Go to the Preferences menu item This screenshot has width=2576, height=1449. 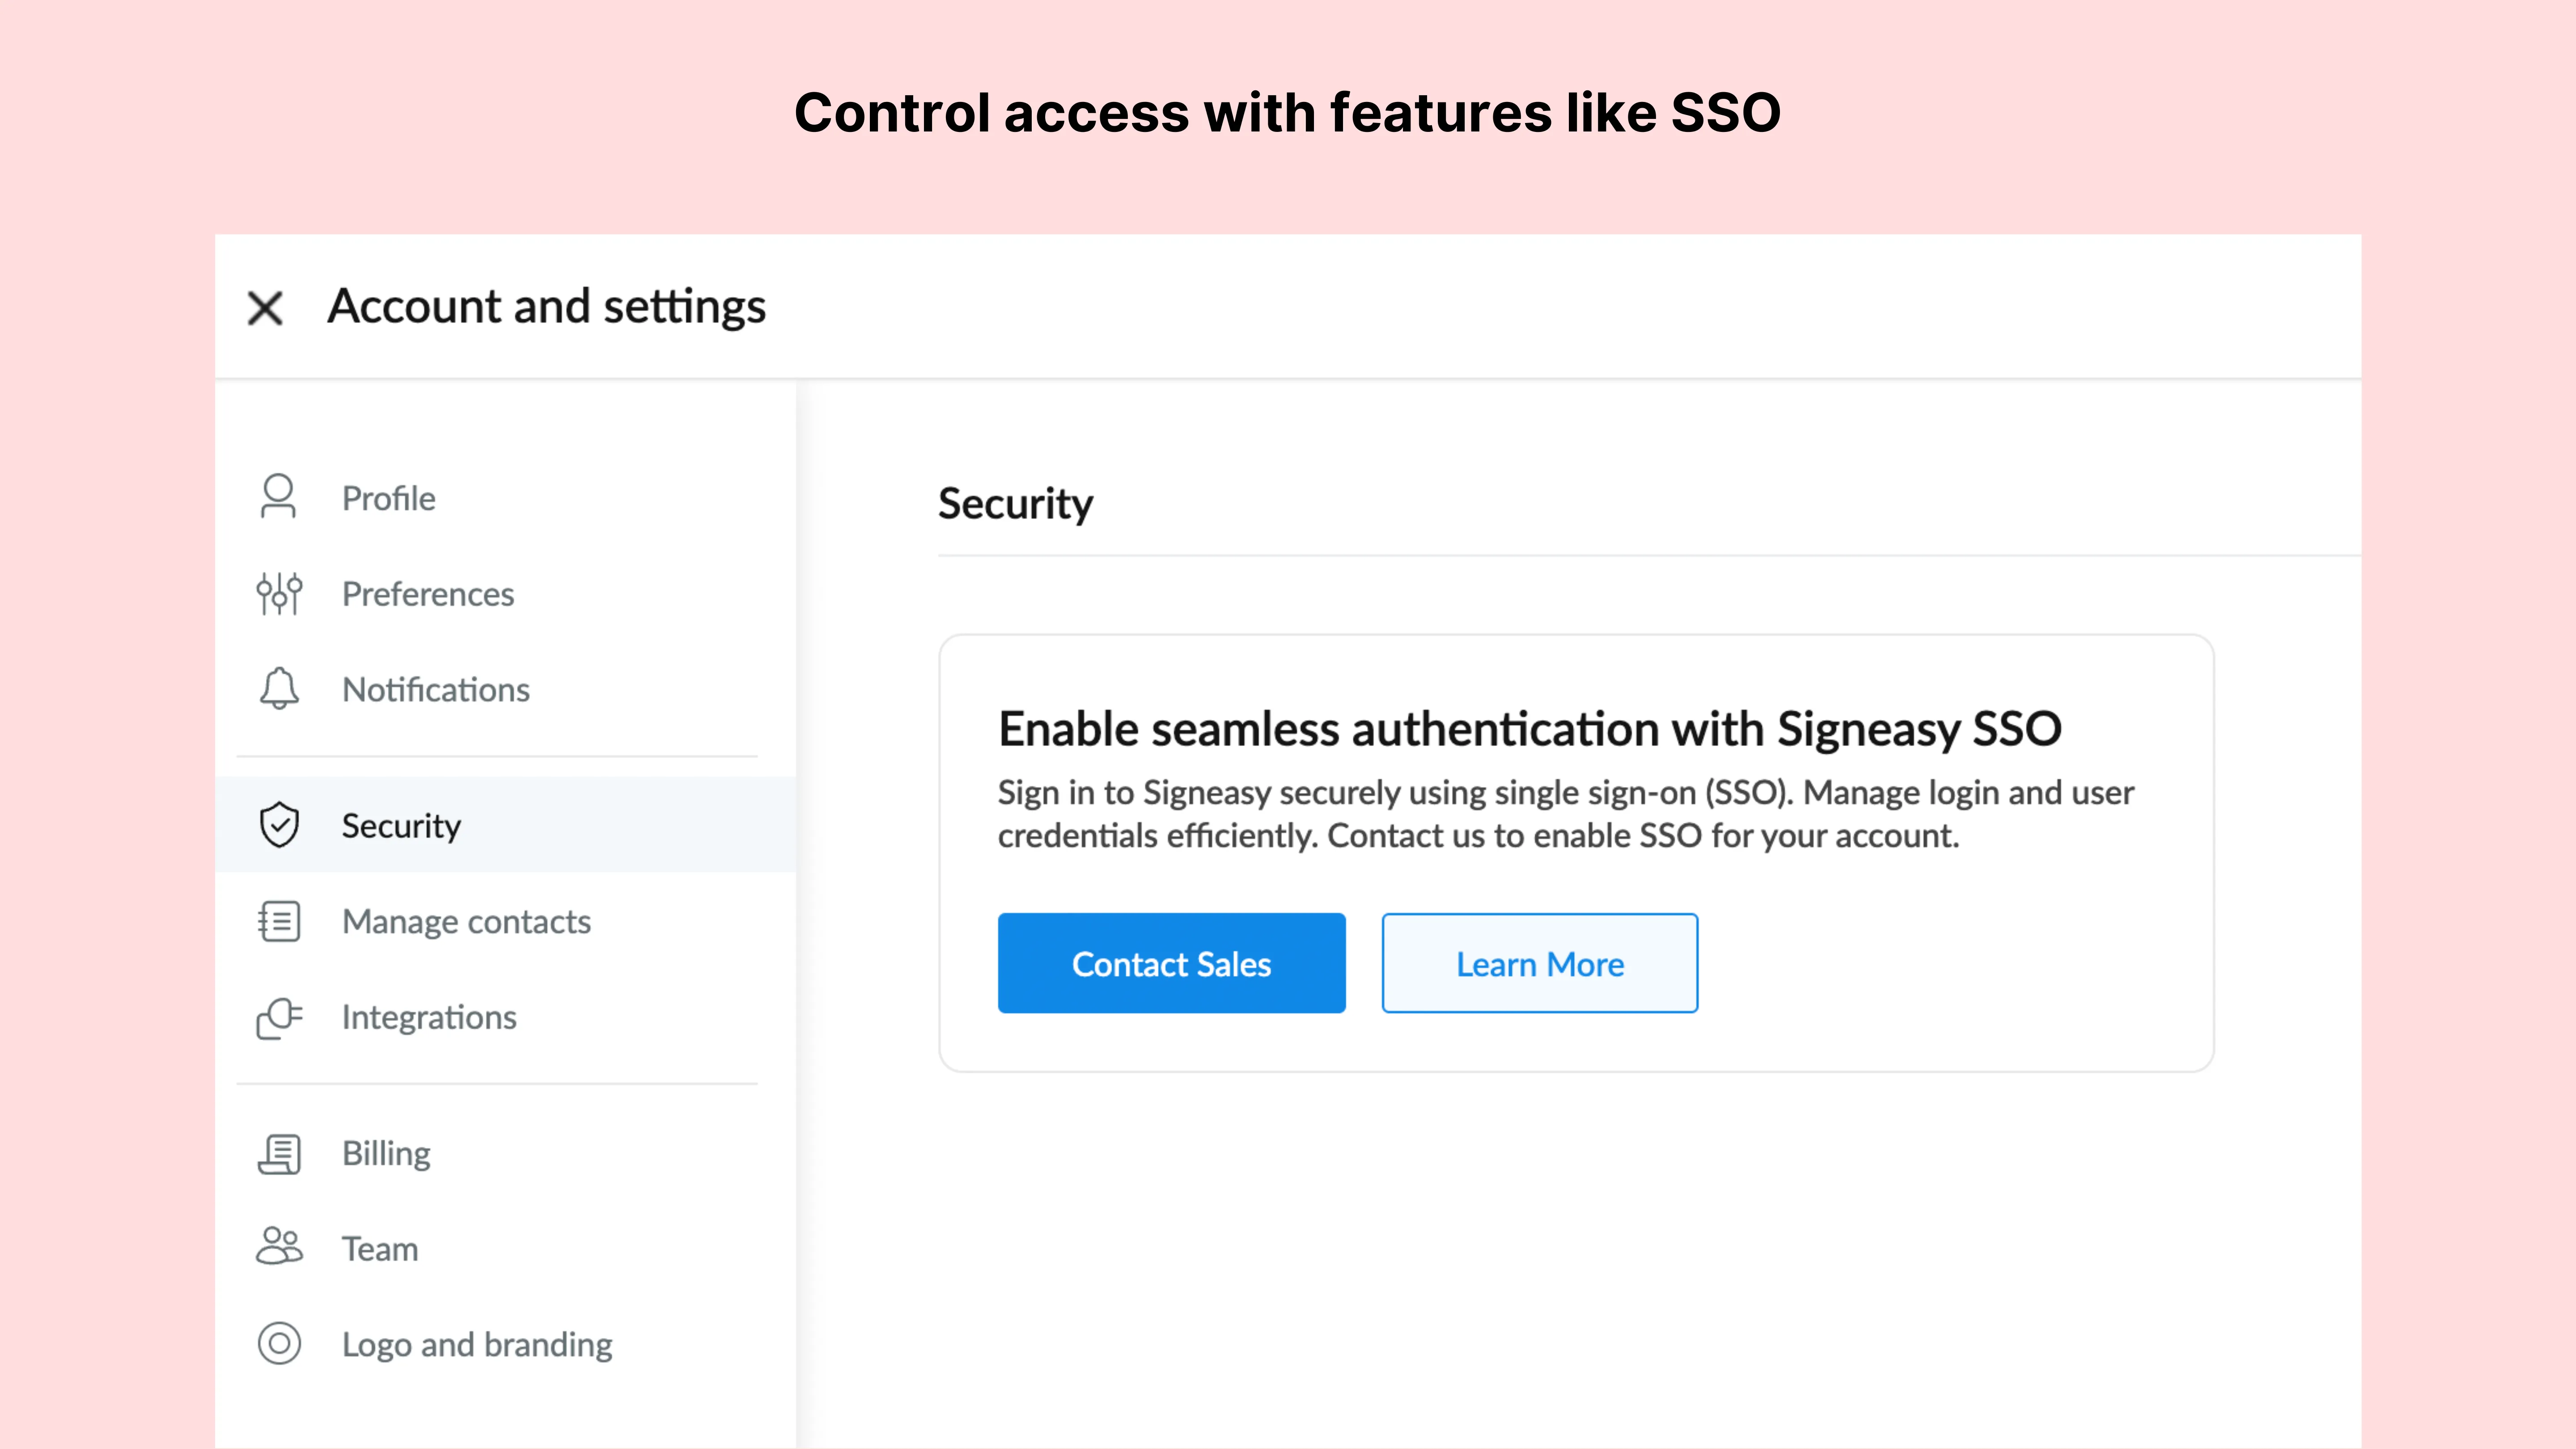click(427, 594)
